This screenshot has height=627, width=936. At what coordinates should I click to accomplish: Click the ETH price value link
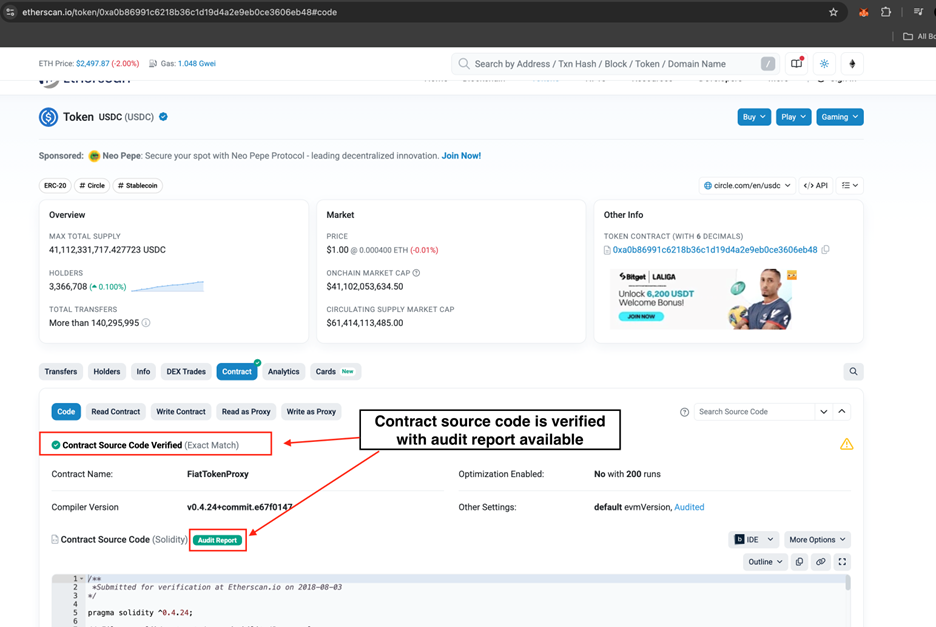pos(93,63)
